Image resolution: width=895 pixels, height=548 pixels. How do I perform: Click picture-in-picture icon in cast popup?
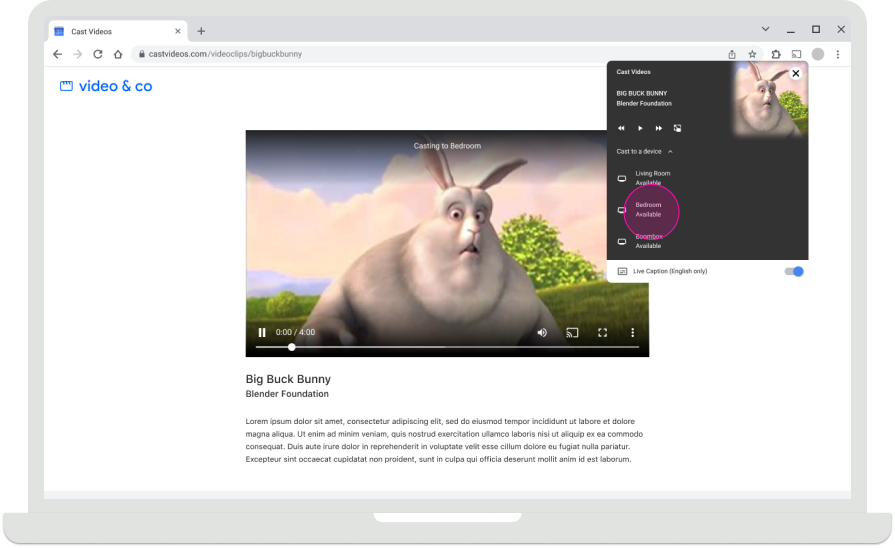point(677,128)
